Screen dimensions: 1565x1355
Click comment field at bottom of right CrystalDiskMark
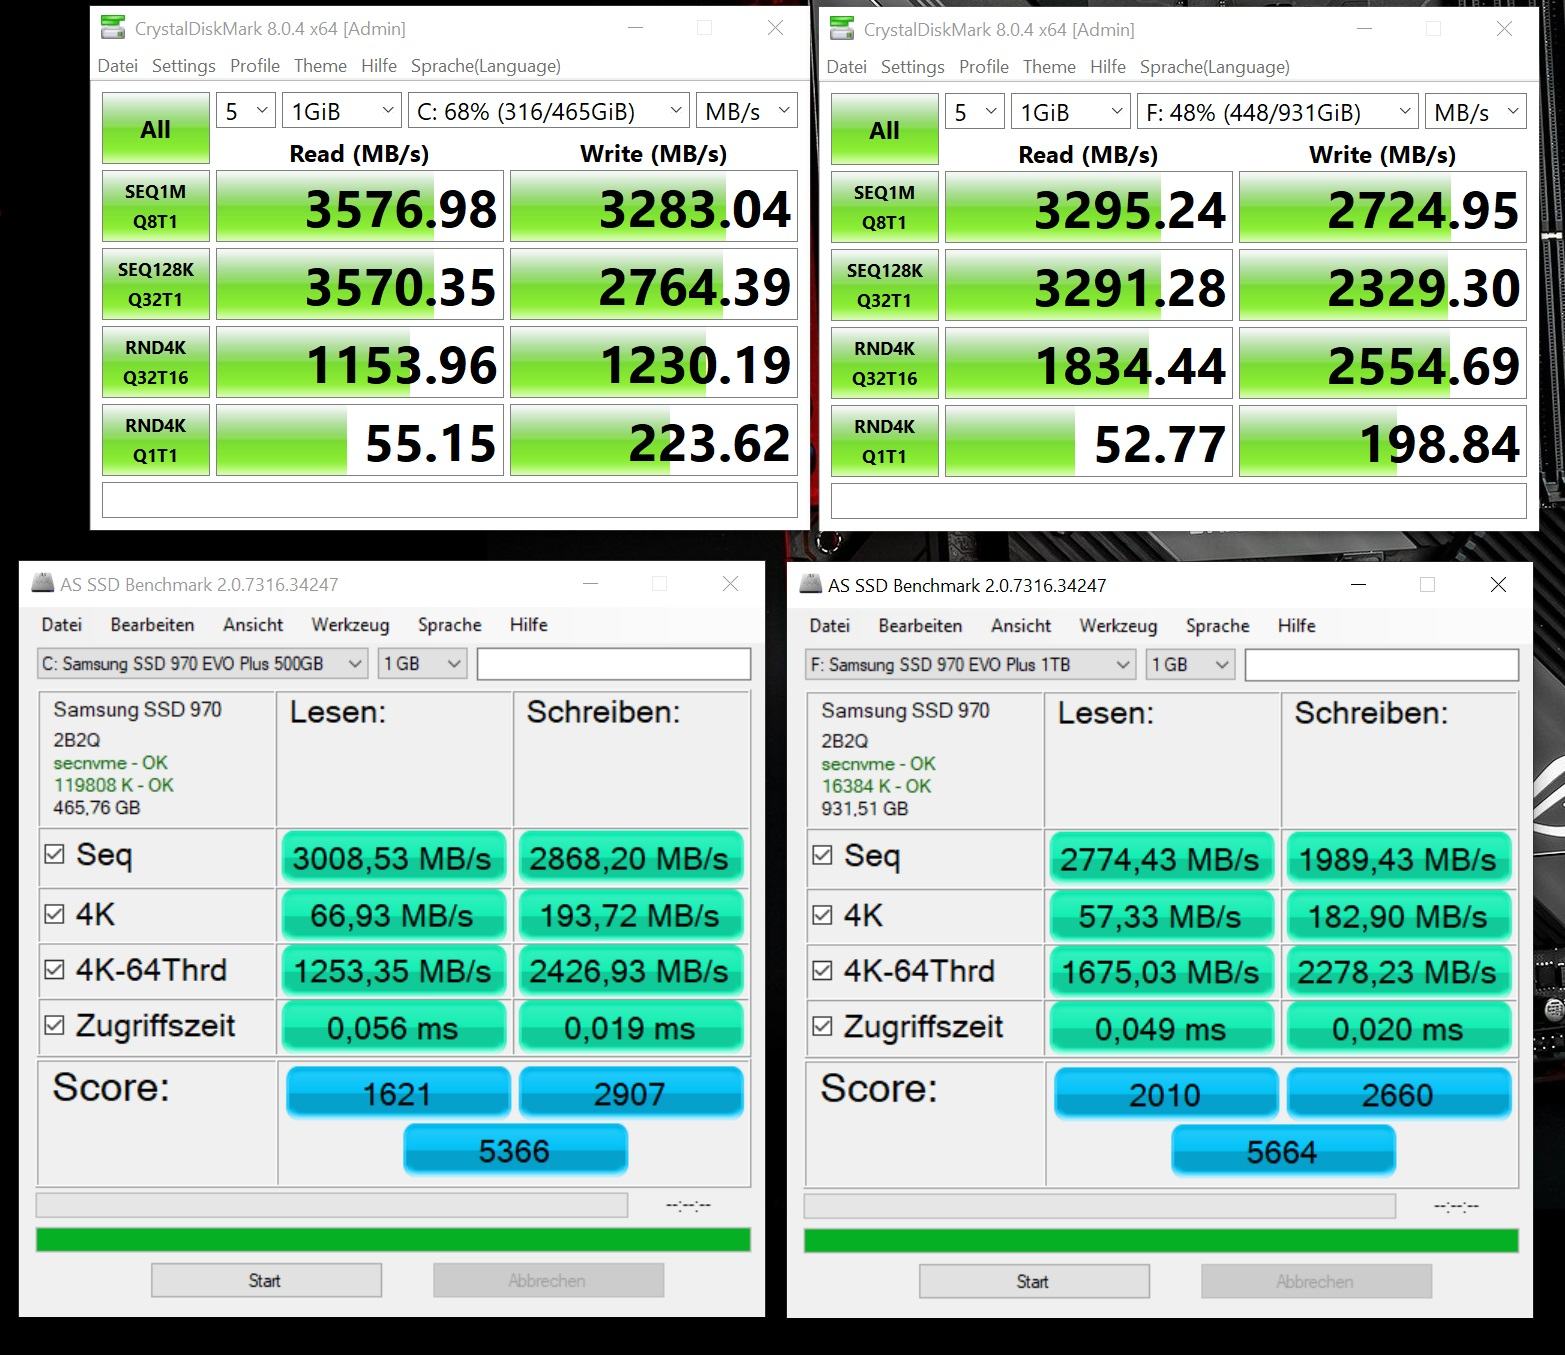[x=1178, y=501]
